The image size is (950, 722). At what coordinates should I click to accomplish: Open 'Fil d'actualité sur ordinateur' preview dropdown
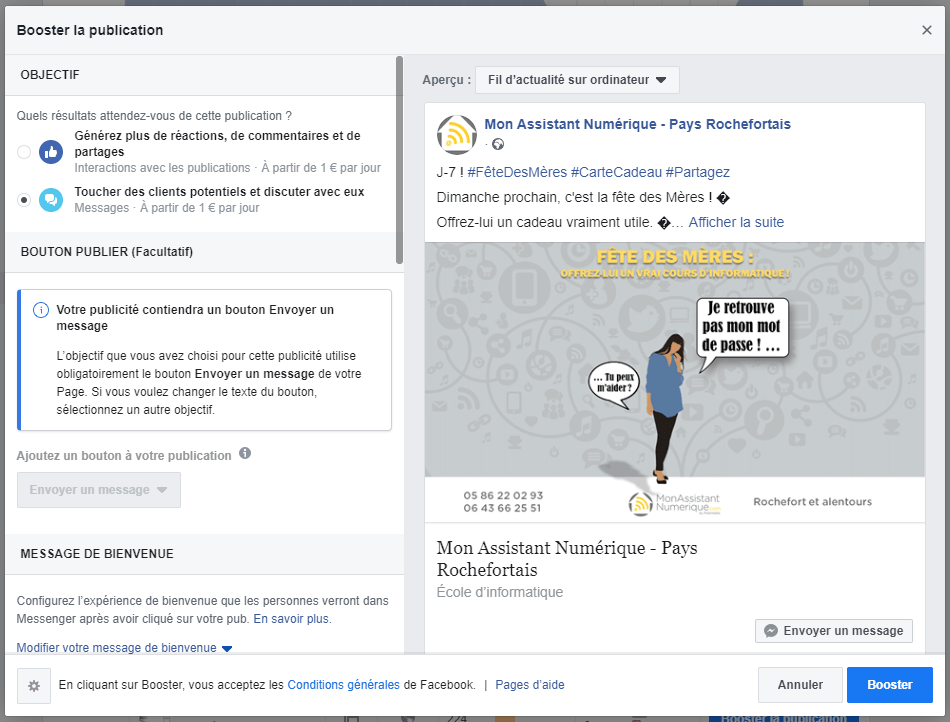(x=577, y=80)
